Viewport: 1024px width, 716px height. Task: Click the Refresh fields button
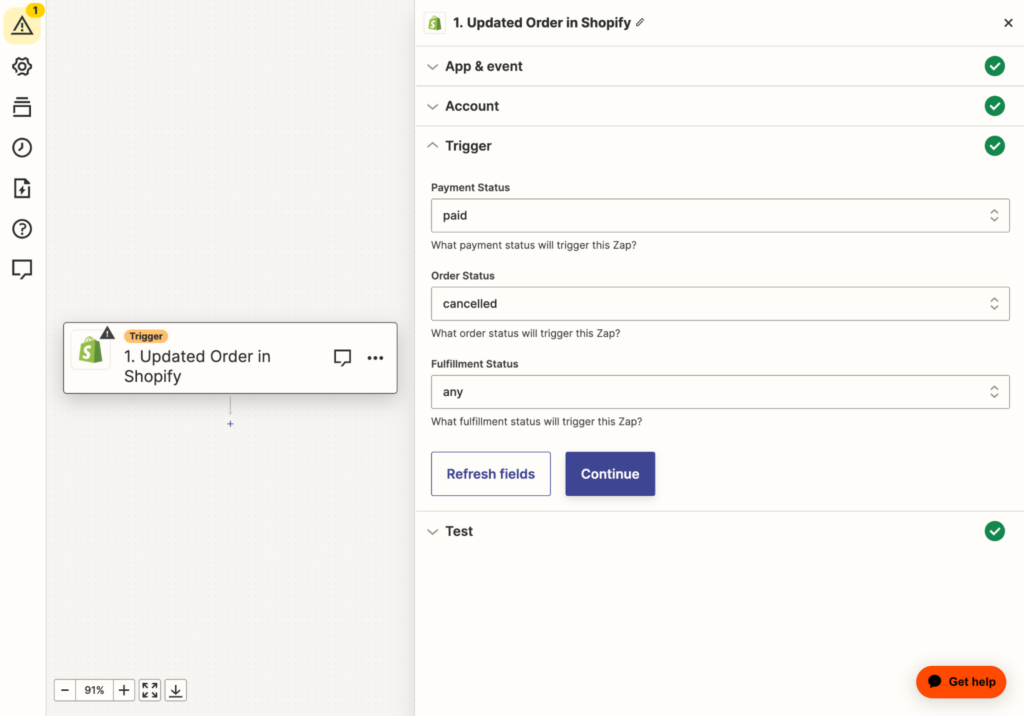[490, 474]
